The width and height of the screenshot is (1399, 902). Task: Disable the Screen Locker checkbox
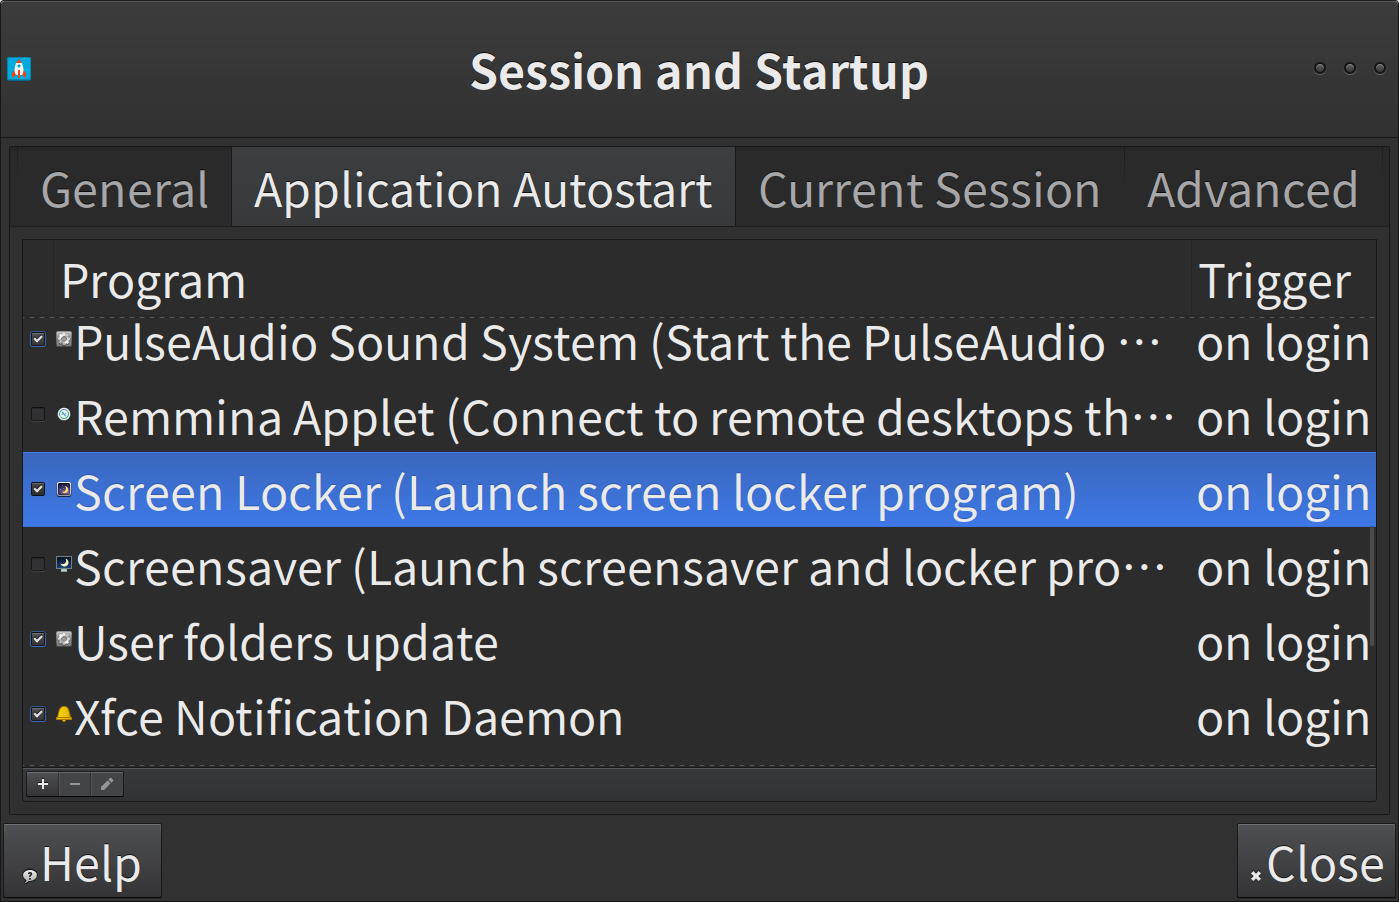point(38,489)
